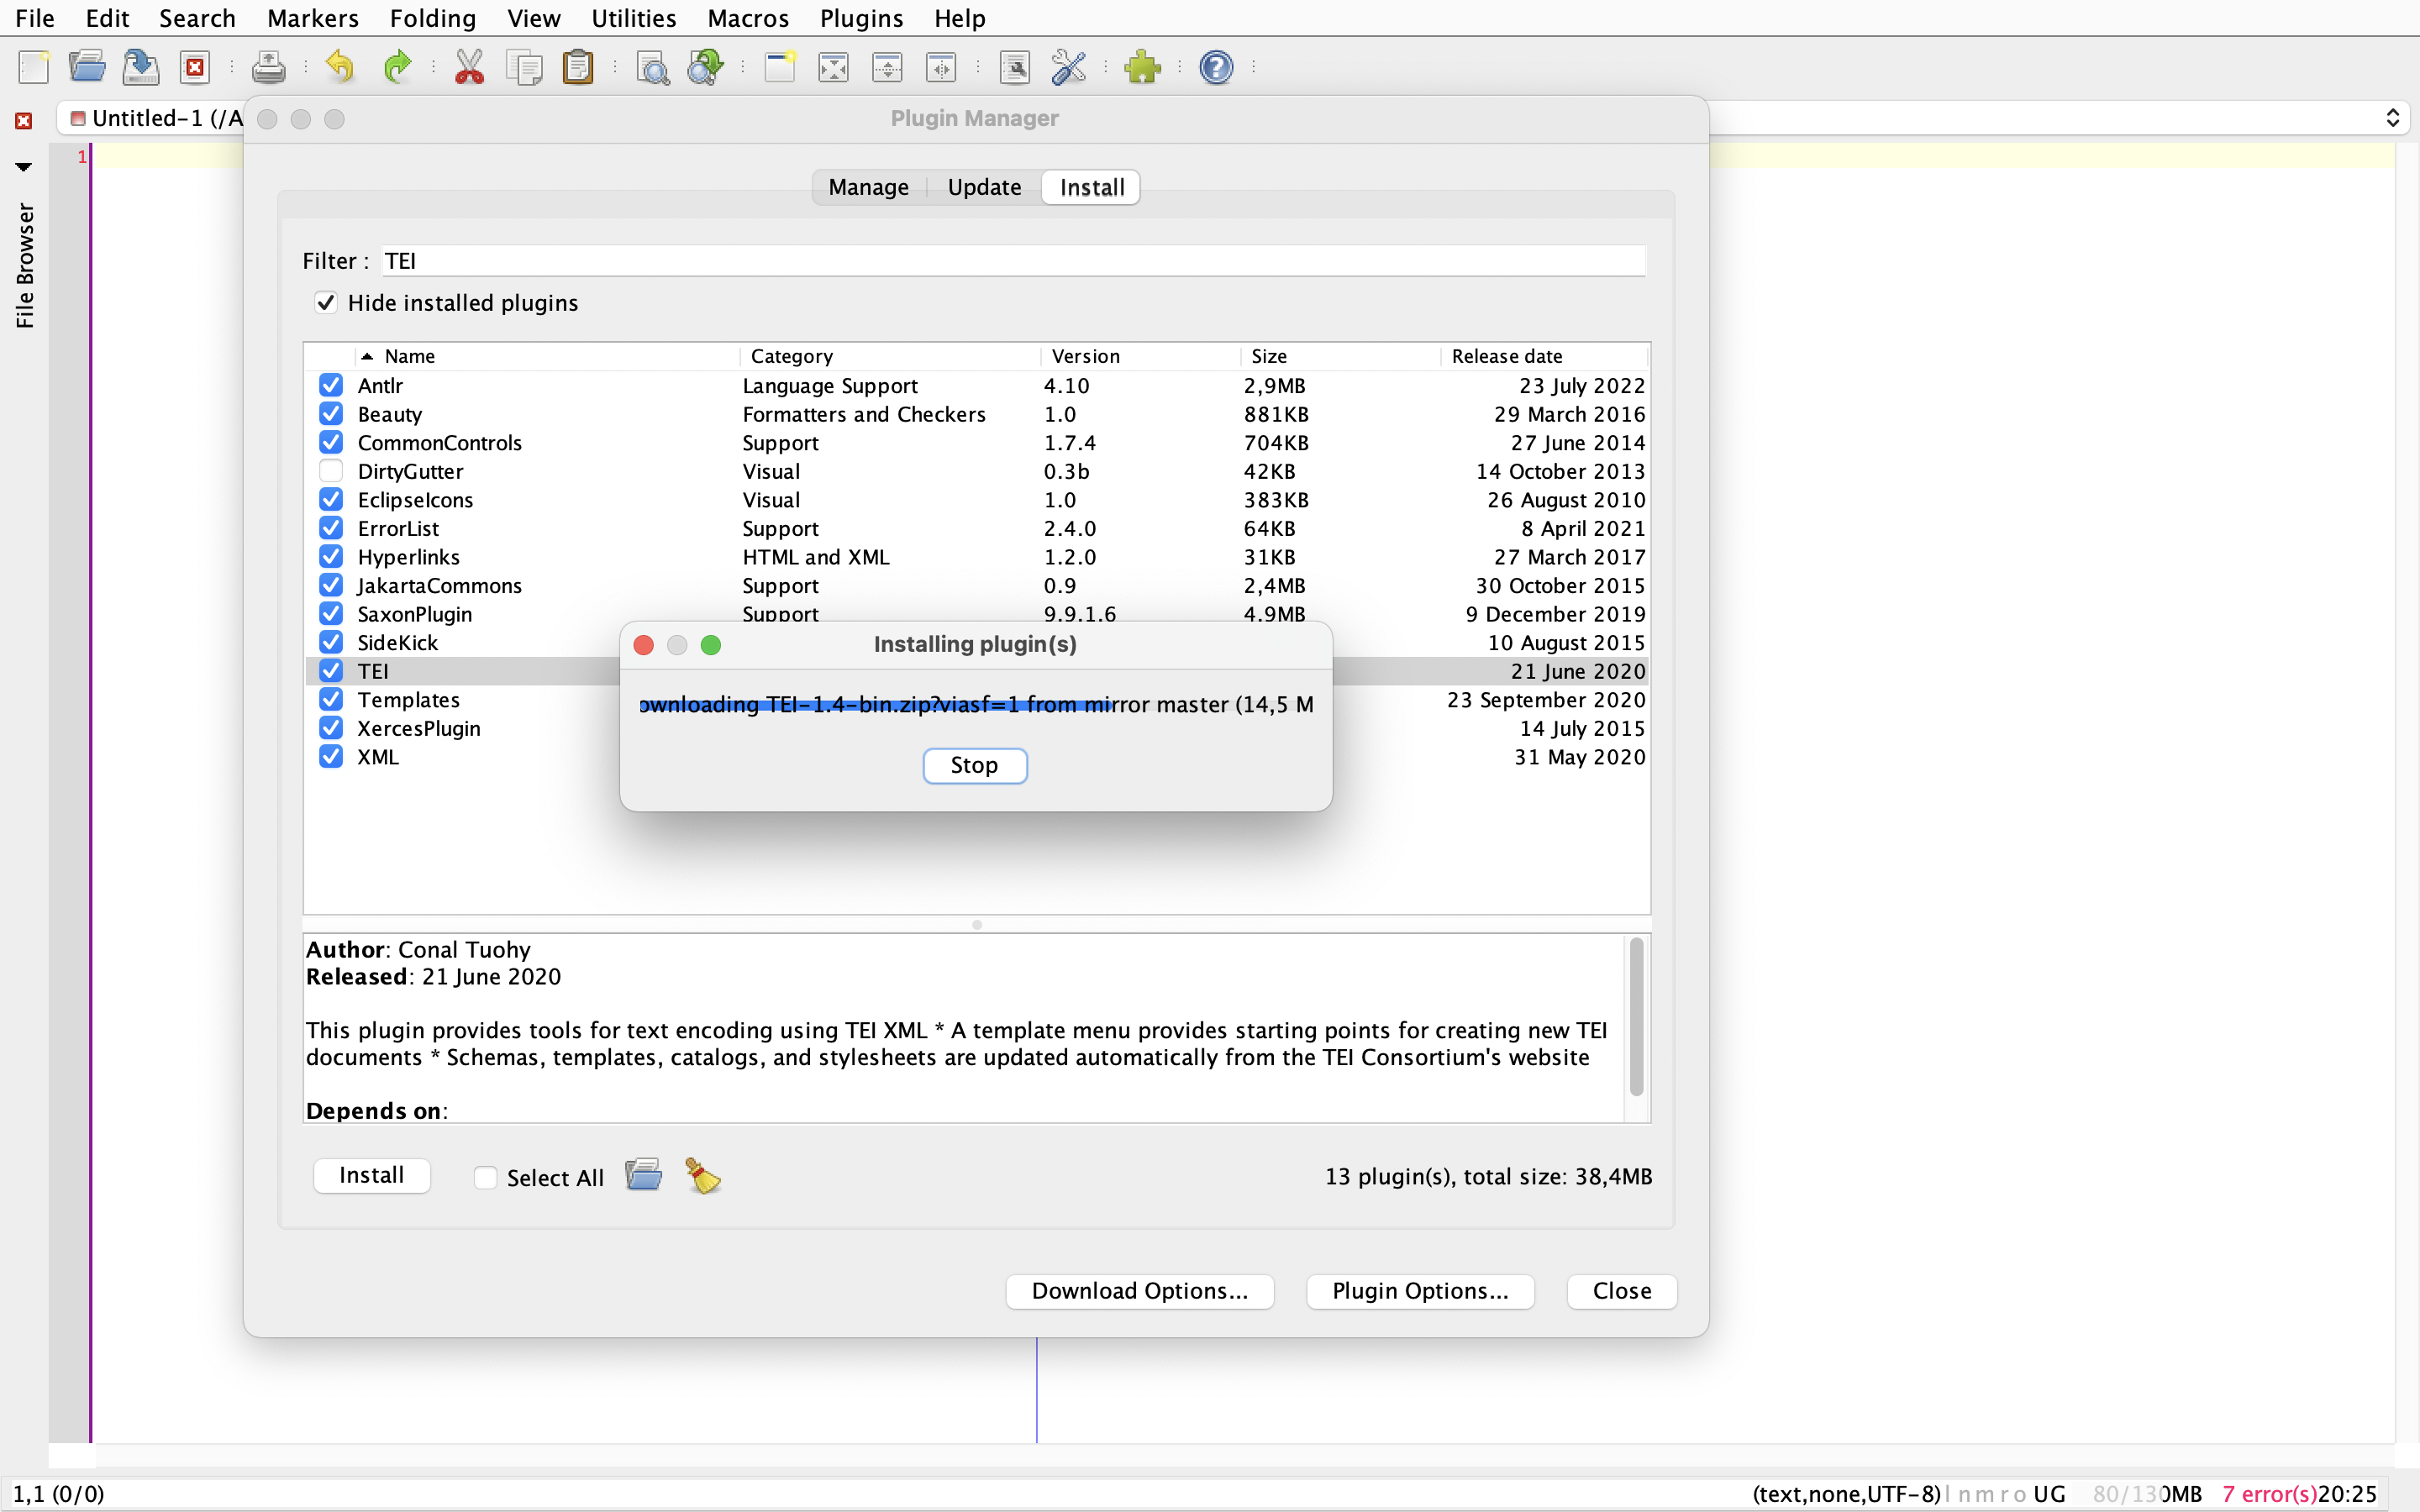This screenshot has width=2420, height=1512.
Task: Click the Cut icon in toolbar
Action: point(466,68)
